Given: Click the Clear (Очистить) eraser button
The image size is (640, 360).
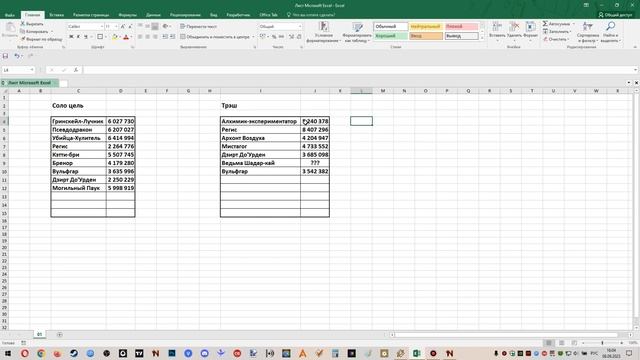Looking at the screenshot, I should click(x=556, y=39).
